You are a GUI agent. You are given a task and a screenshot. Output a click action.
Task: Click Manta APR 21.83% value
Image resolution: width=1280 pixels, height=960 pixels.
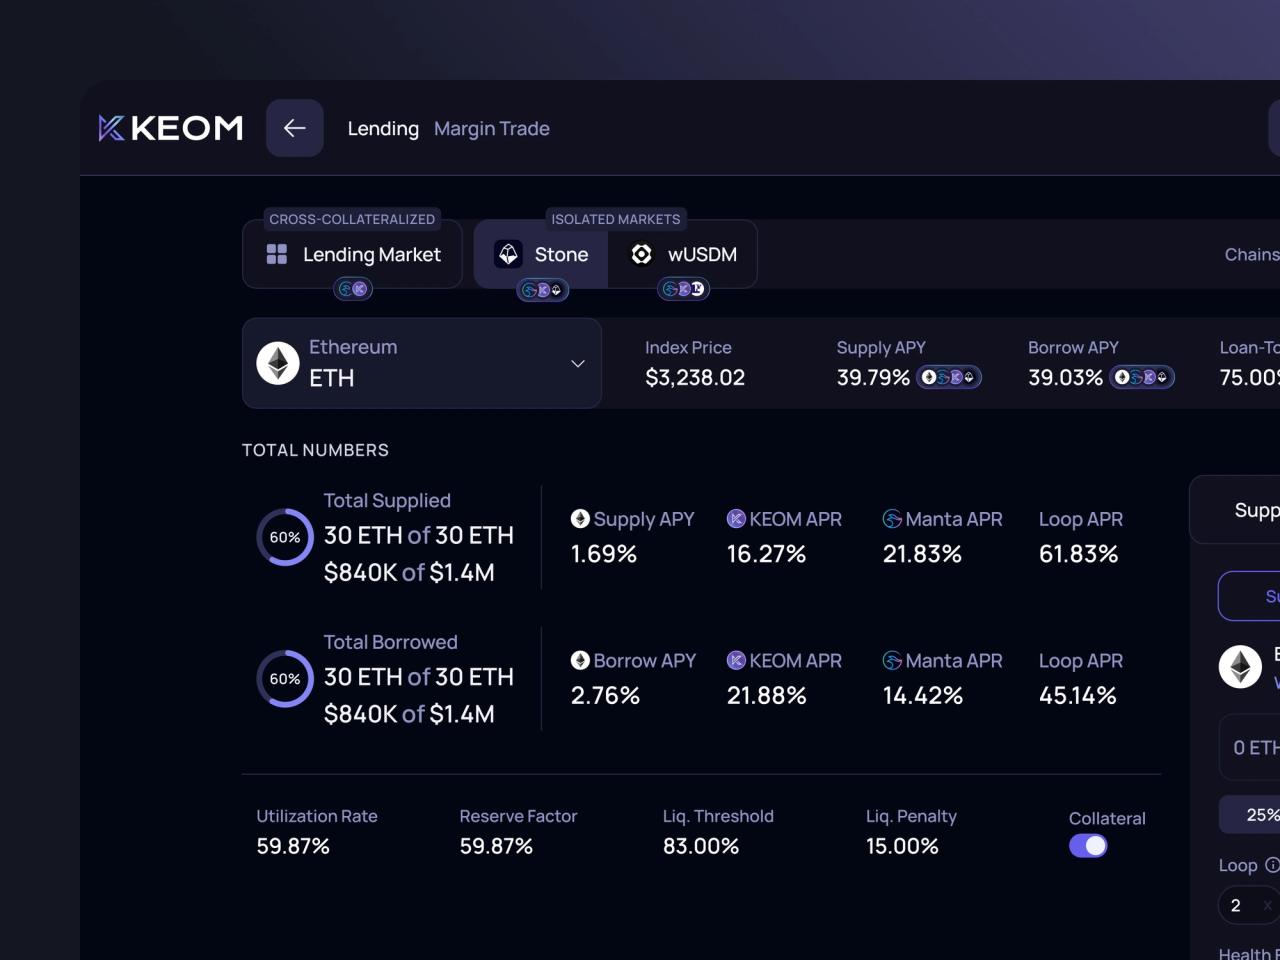pyautogui.click(x=922, y=554)
